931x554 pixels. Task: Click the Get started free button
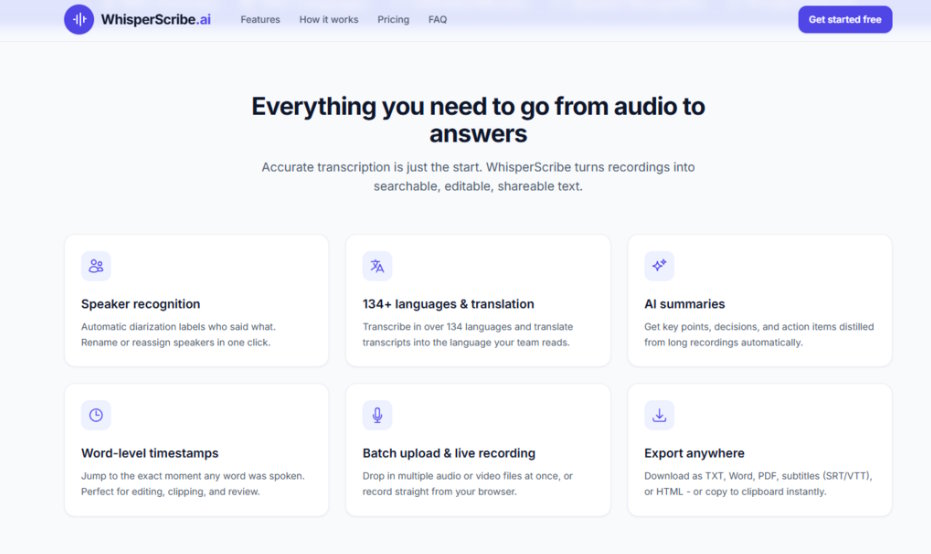845,20
